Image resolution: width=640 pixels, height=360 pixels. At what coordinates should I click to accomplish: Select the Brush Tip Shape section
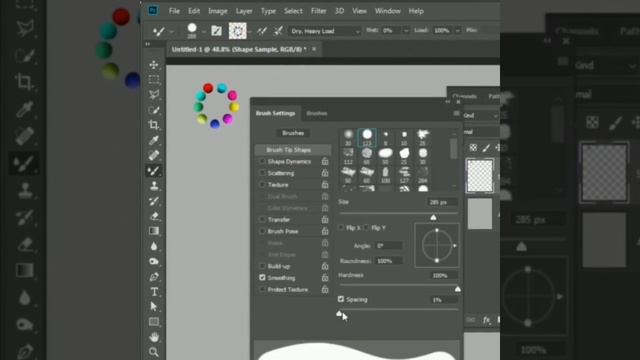coord(293,150)
